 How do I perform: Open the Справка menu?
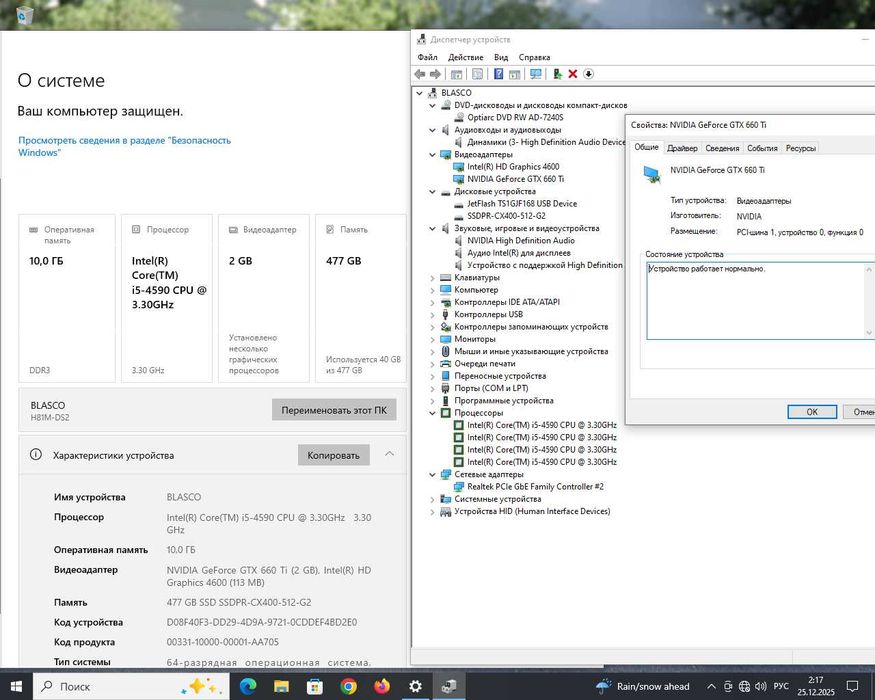pyautogui.click(x=534, y=57)
